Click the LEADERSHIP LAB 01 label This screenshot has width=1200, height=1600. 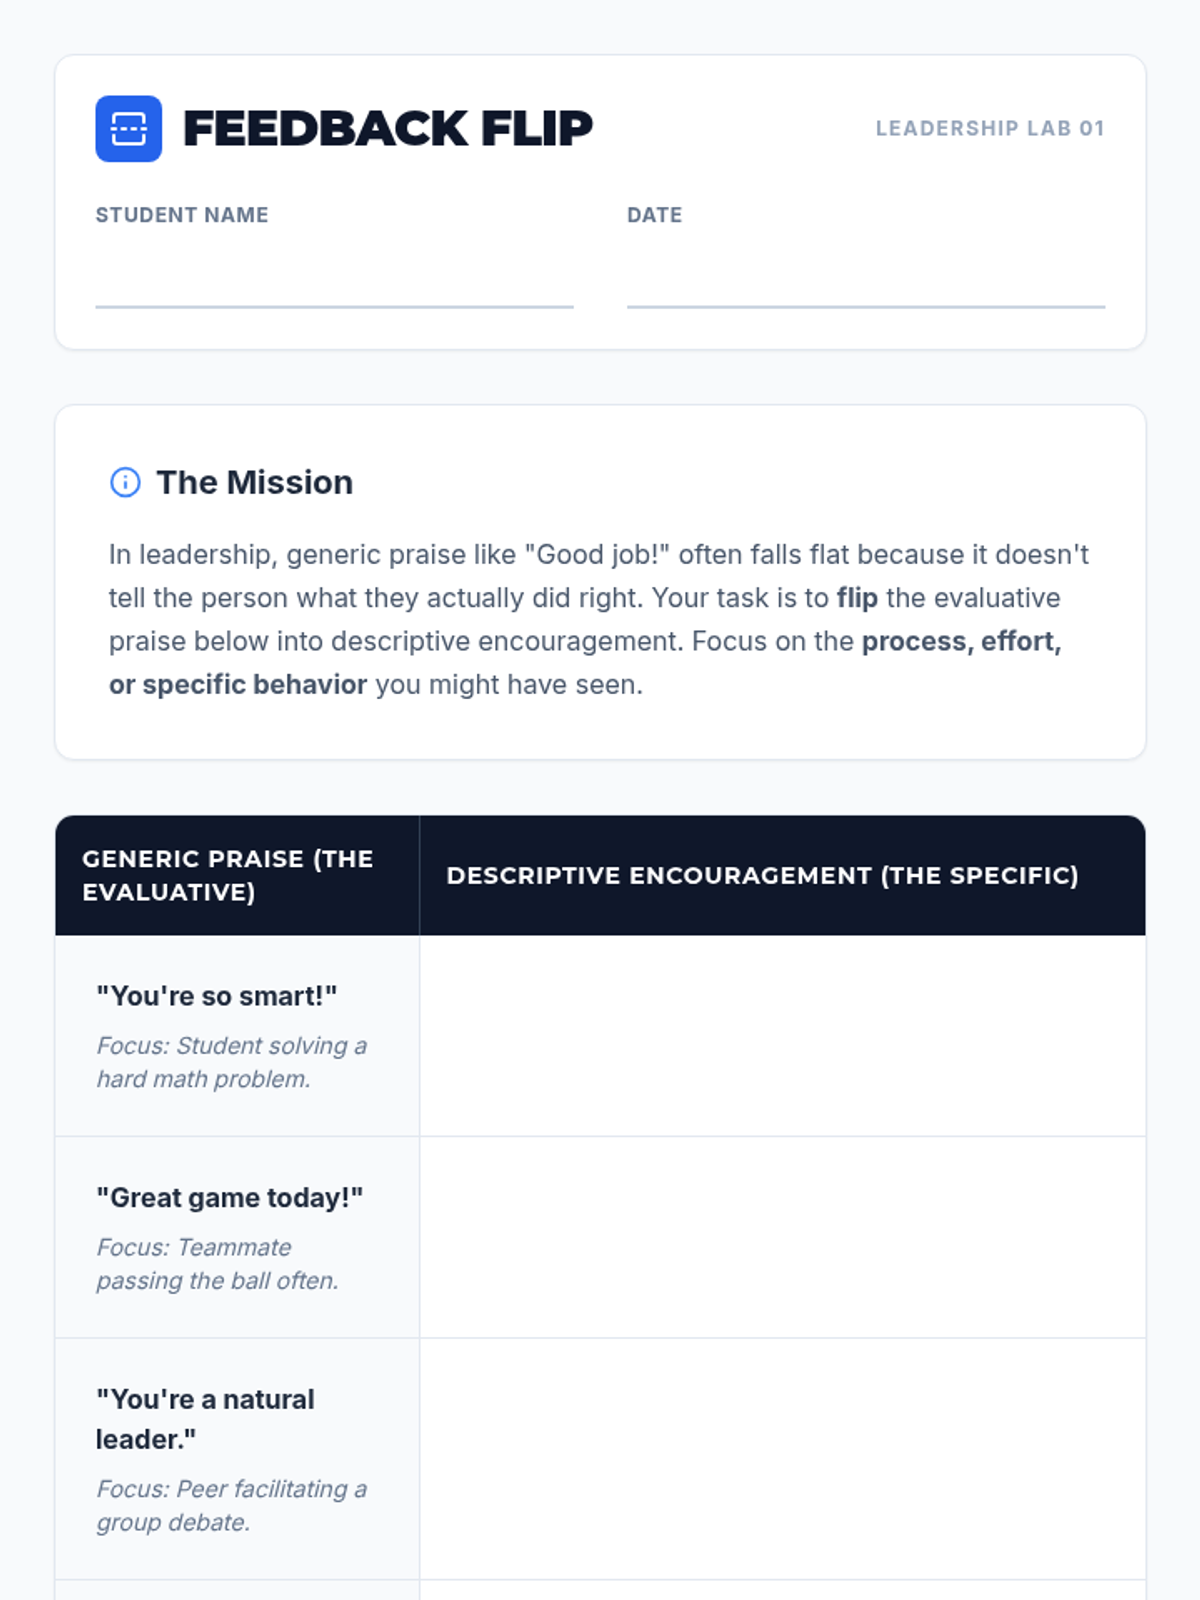click(x=990, y=128)
